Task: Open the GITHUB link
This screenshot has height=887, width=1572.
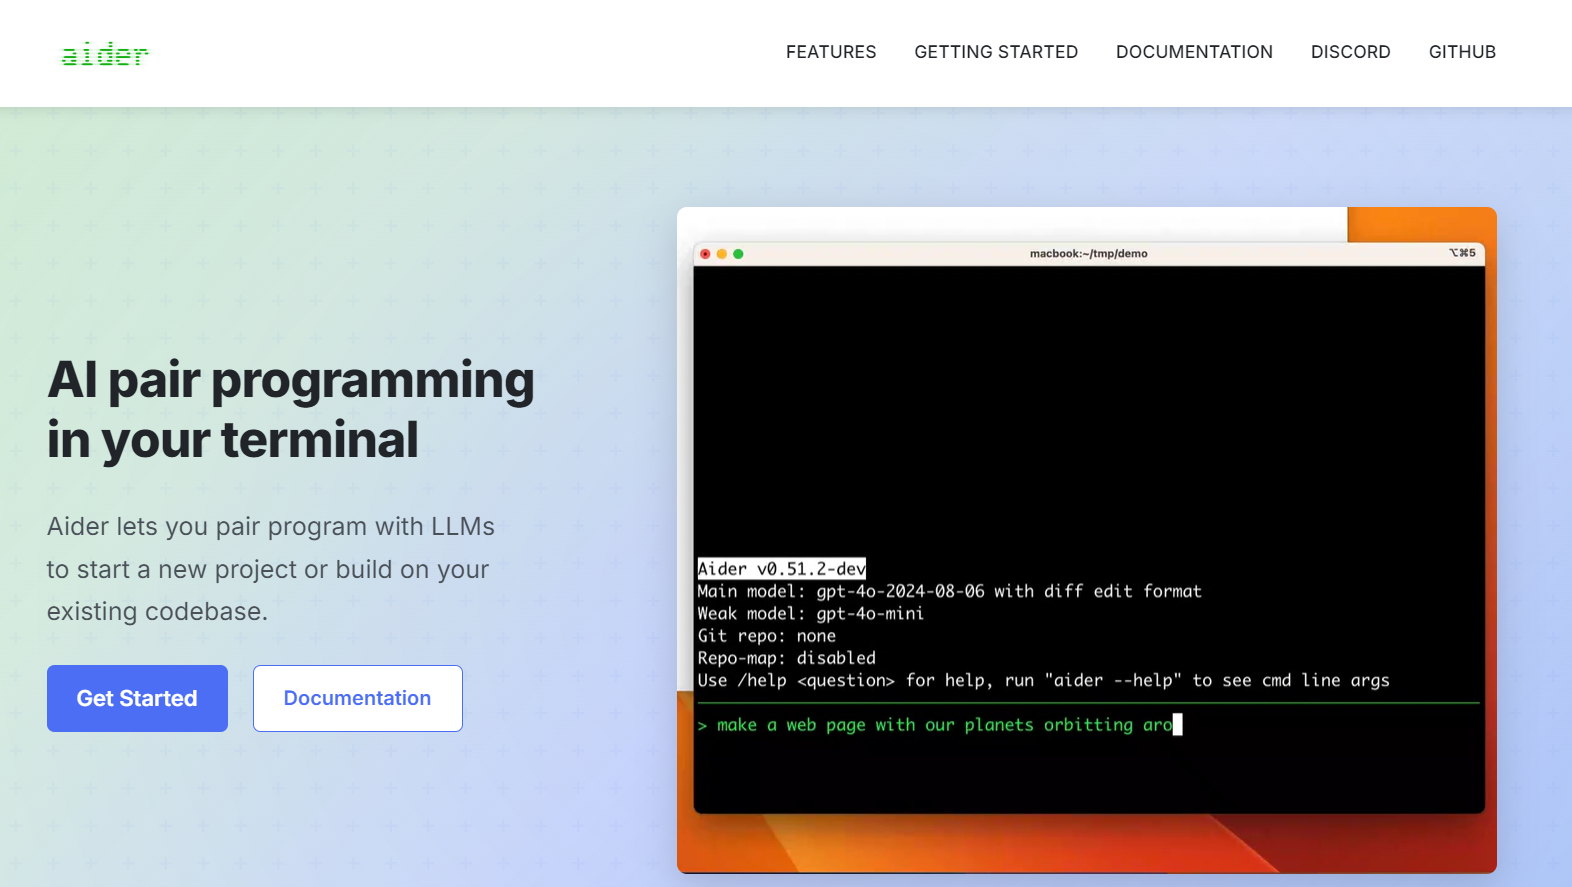Action: click(1461, 52)
